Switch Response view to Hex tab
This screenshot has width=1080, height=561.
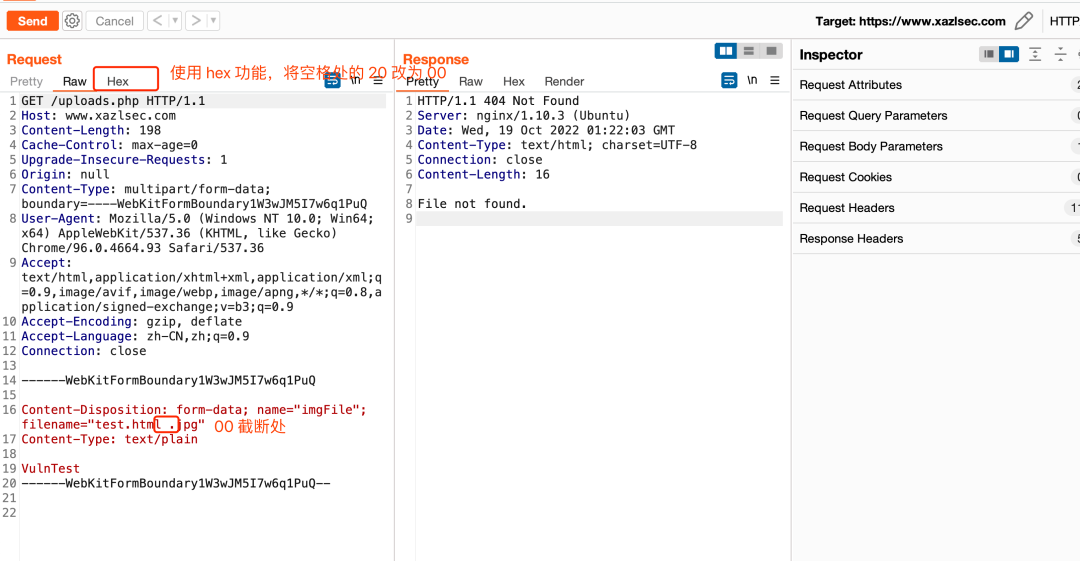click(x=514, y=81)
